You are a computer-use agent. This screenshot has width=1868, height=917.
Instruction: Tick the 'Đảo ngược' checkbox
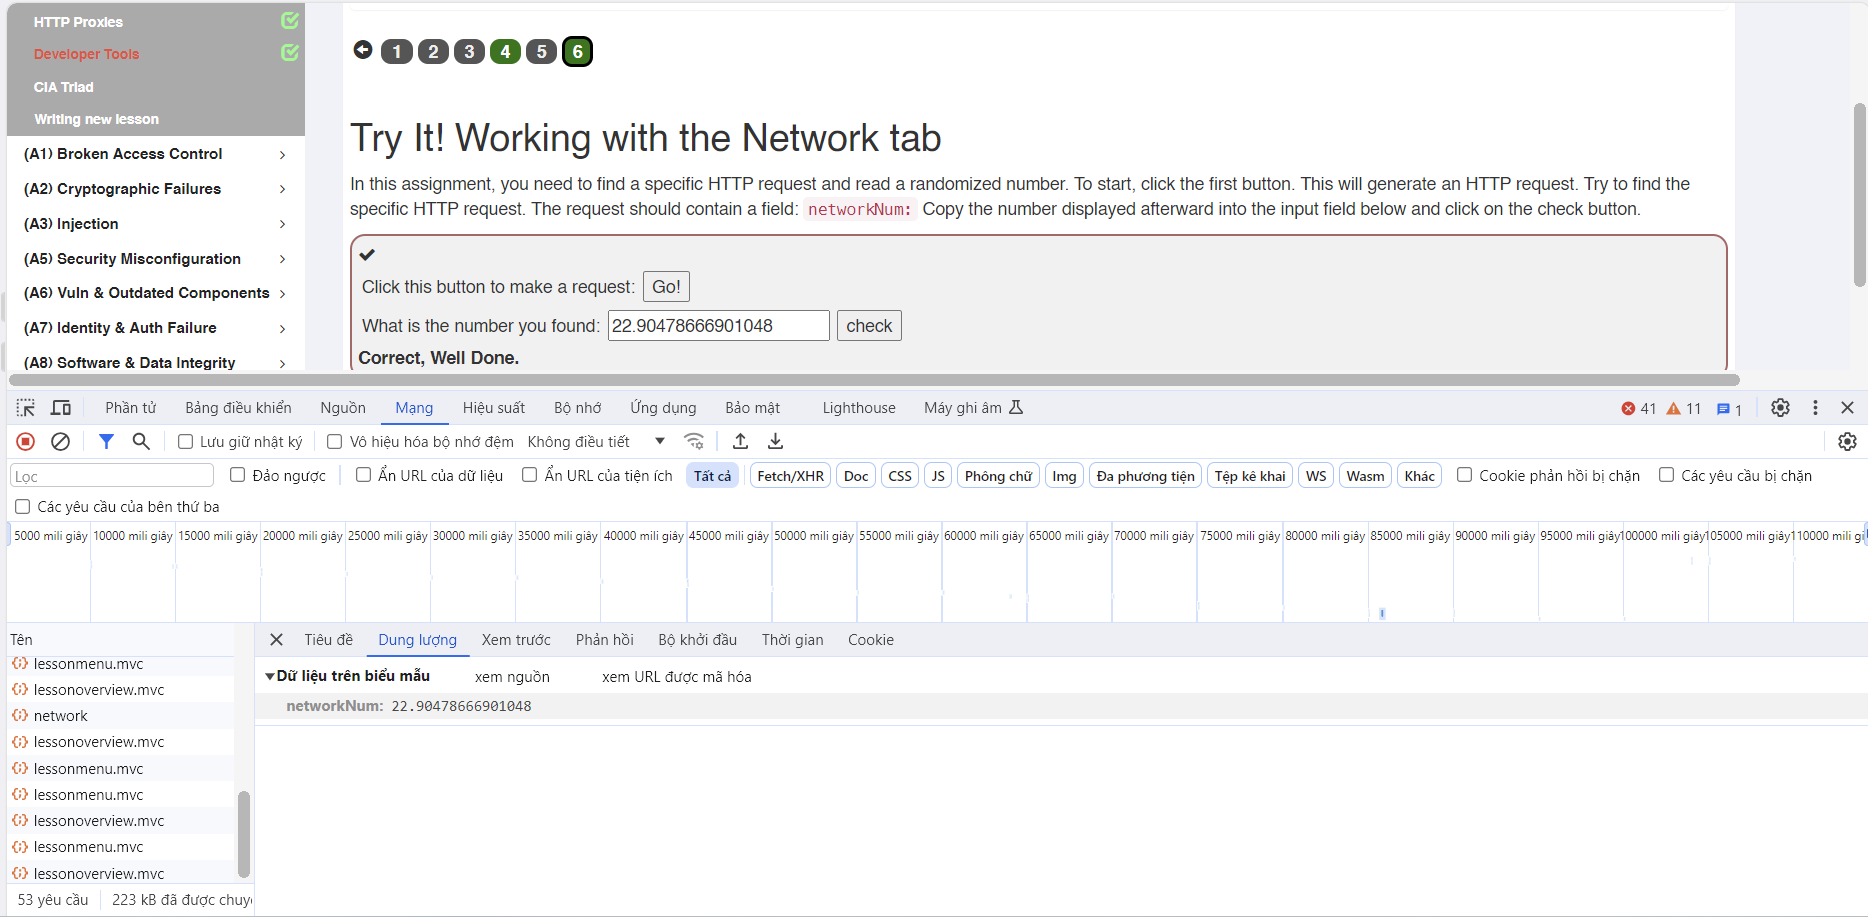click(238, 475)
